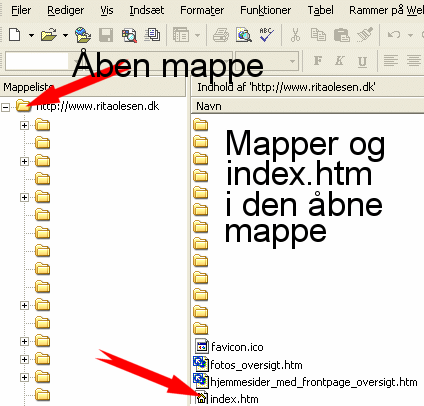
Task: Toggle the folder list pane icon
Action: 181,35
